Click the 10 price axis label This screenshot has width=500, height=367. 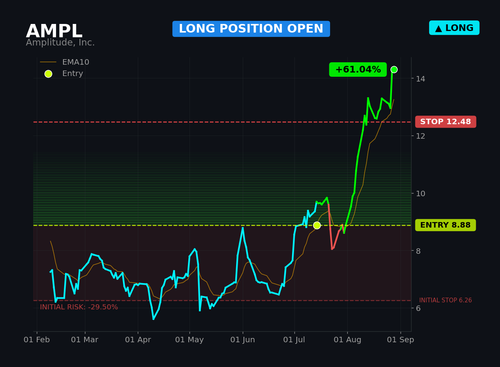pyautogui.click(x=420, y=194)
